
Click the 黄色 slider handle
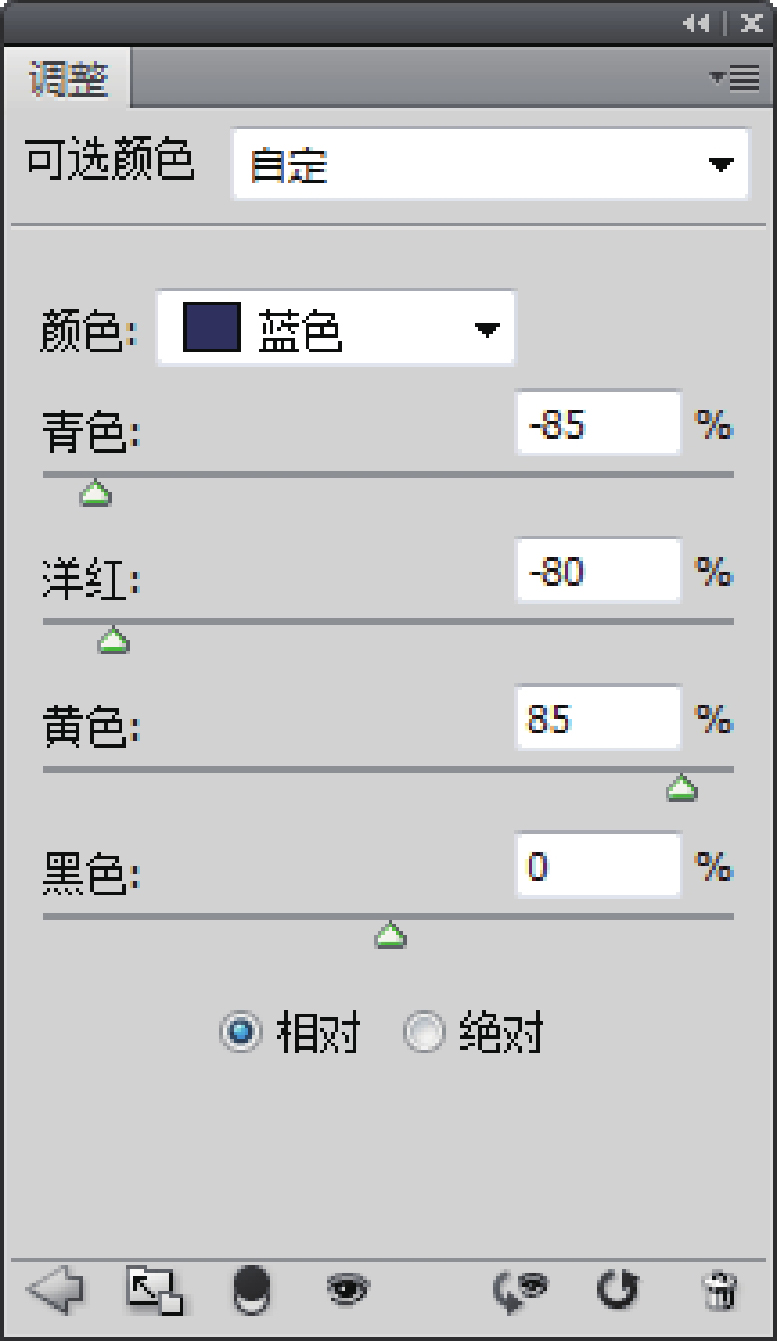(x=682, y=789)
